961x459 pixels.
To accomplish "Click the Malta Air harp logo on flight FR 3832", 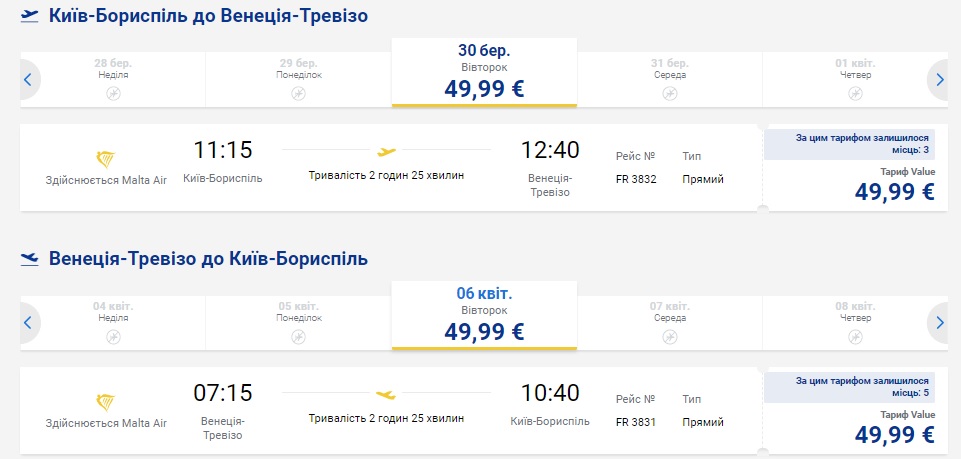I will tap(105, 159).
